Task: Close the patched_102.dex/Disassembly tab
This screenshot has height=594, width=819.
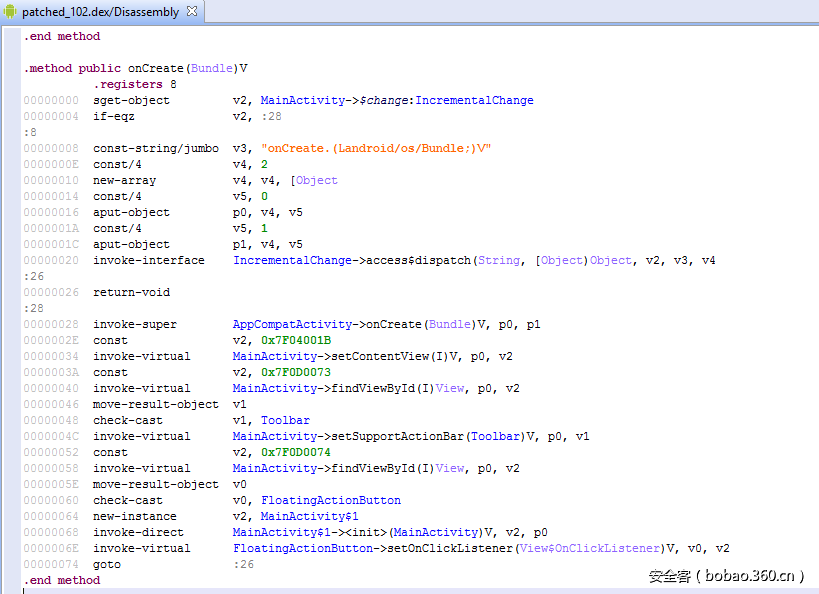Action: point(192,12)
